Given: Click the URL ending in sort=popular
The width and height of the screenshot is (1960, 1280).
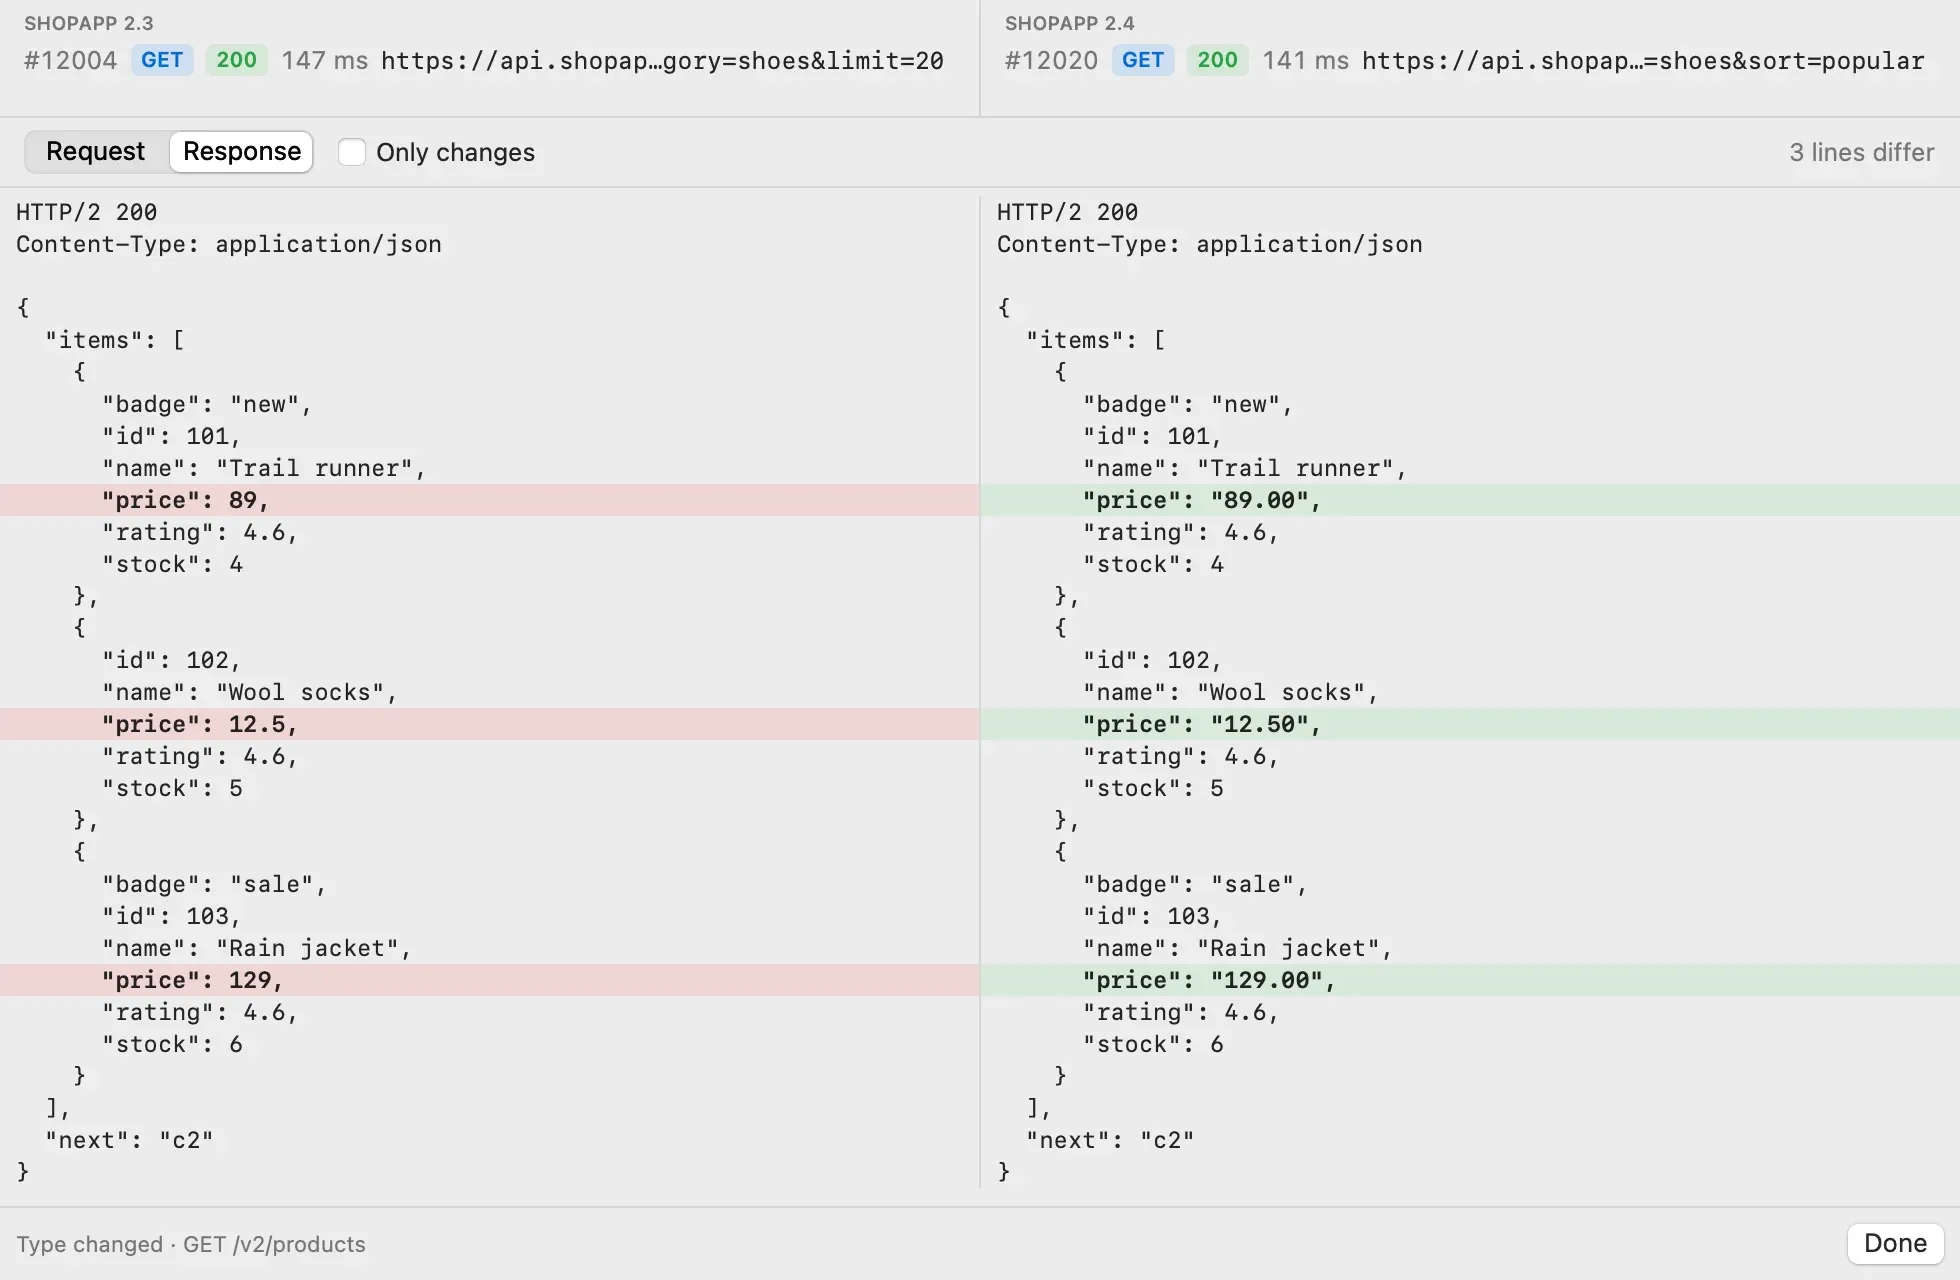Looking at the screenshot, I should (x=1643, y=61).
